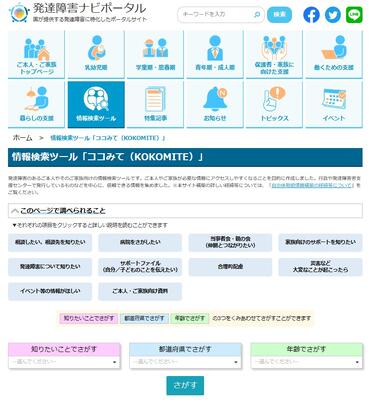This screenshot has width=371, height=400.
Task: Click the teal さがす button
Action: point(185,385)
